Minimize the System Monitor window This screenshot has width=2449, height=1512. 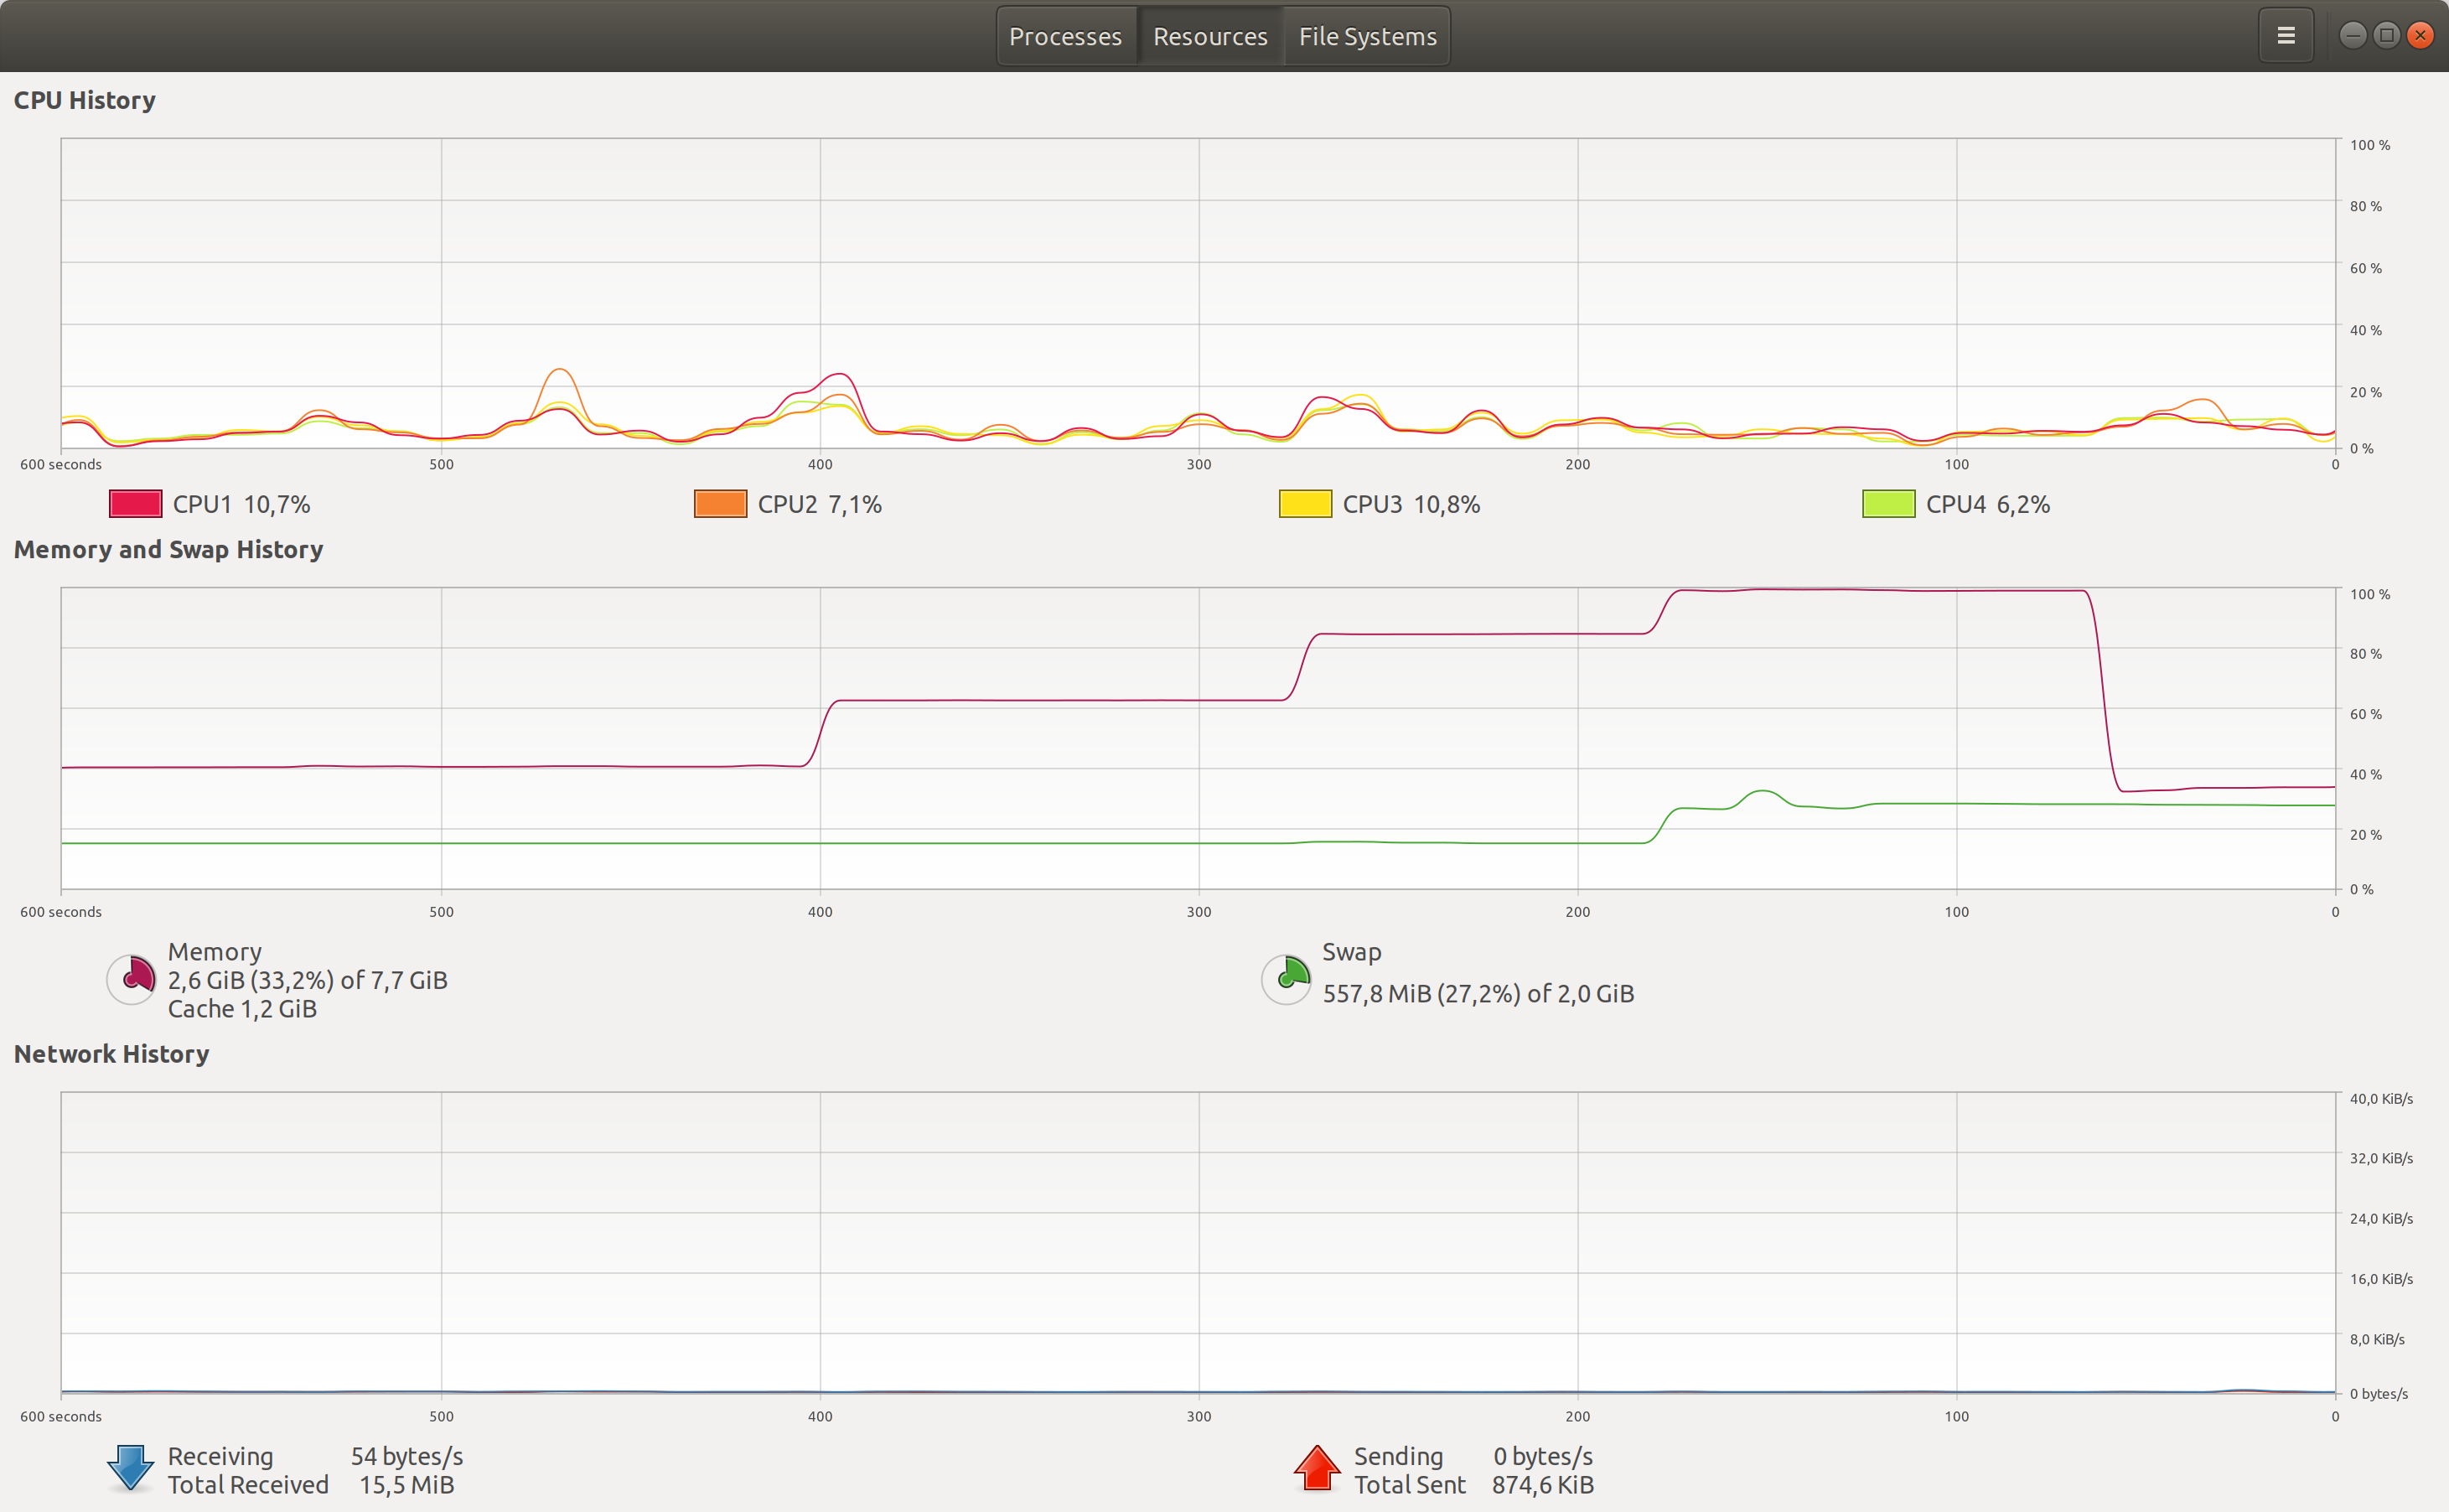(x=2353, y=36)
